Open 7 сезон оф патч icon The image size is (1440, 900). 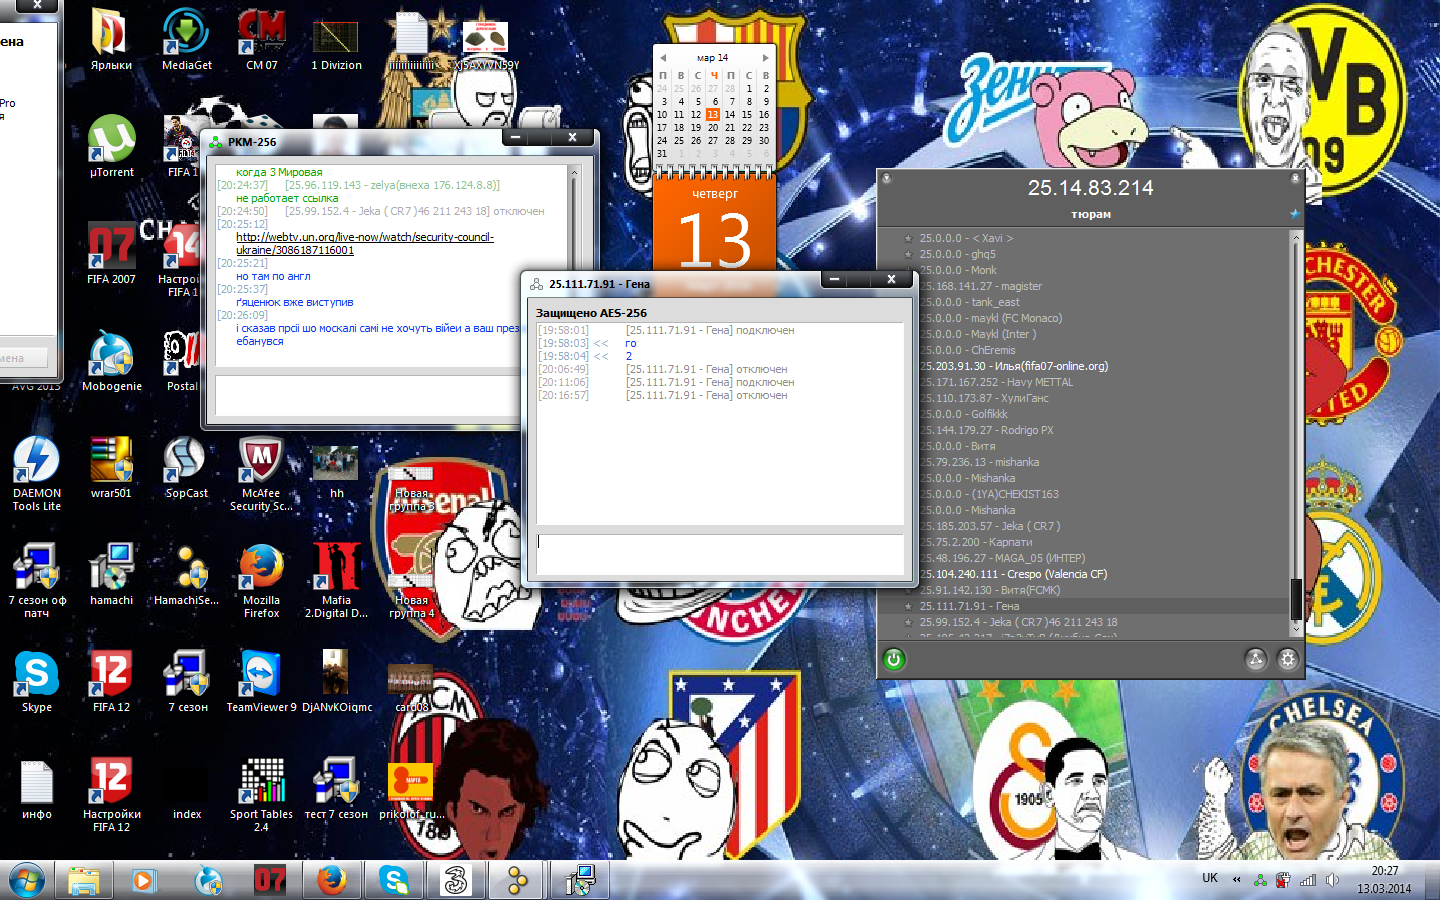[x=37, y=581]
